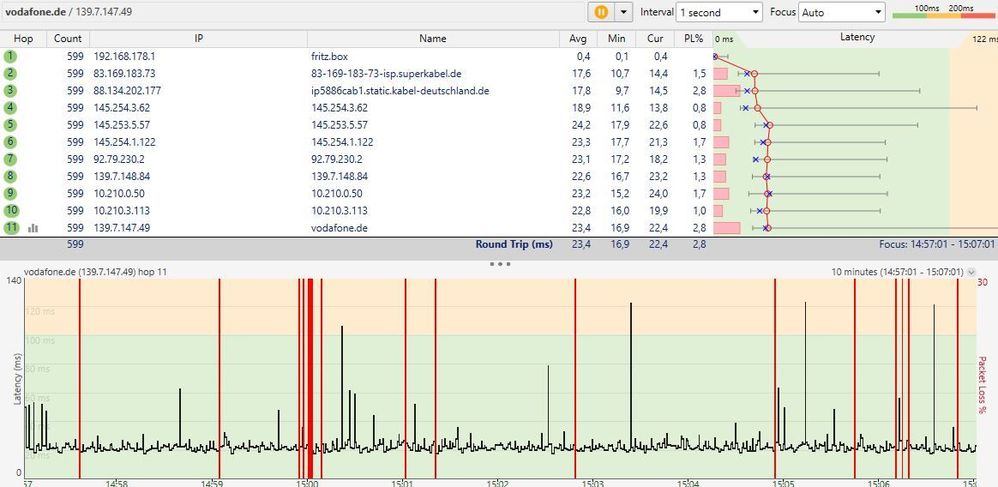Screen dimensions: 998x487
Task: Select IP 83.169.183.73
Action: click(x=124, y=74)
